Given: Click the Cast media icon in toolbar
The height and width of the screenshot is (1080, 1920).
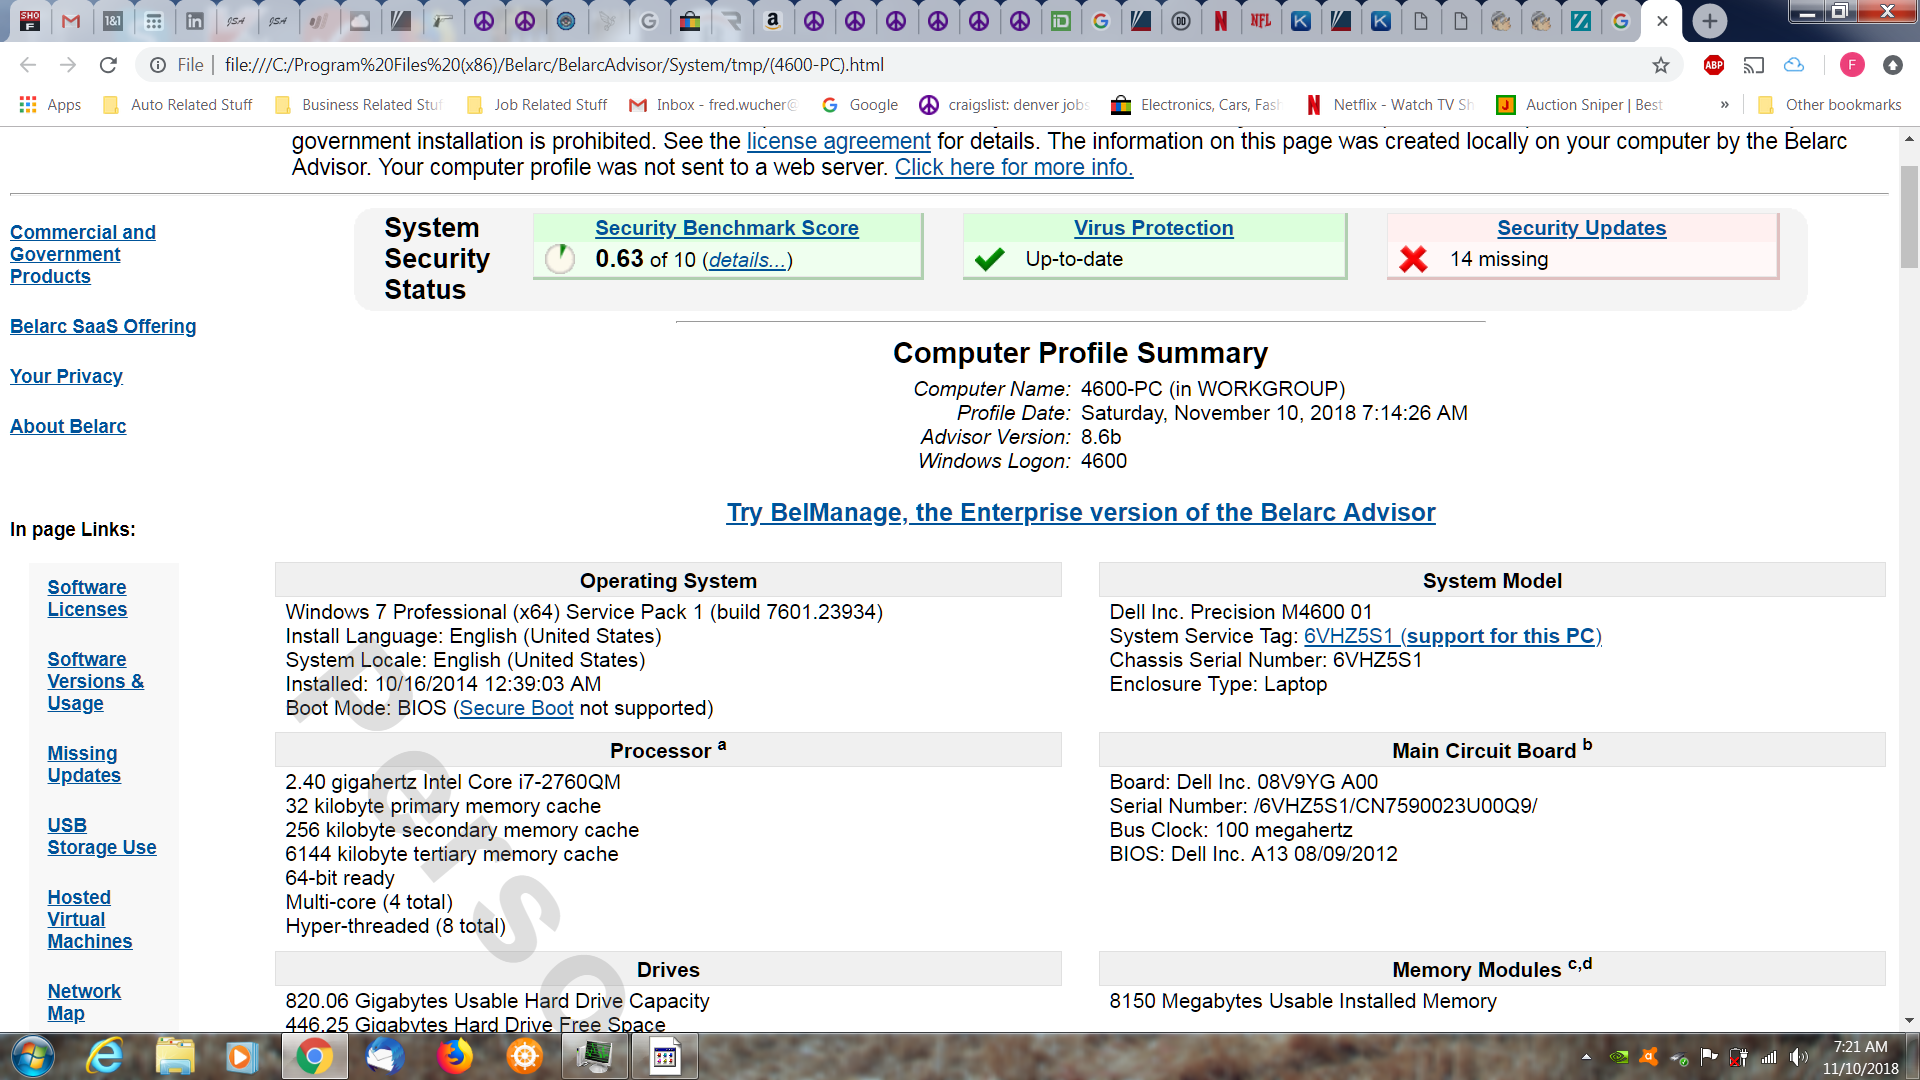Looking at the screenshot, I should (x=1753, y=65).
